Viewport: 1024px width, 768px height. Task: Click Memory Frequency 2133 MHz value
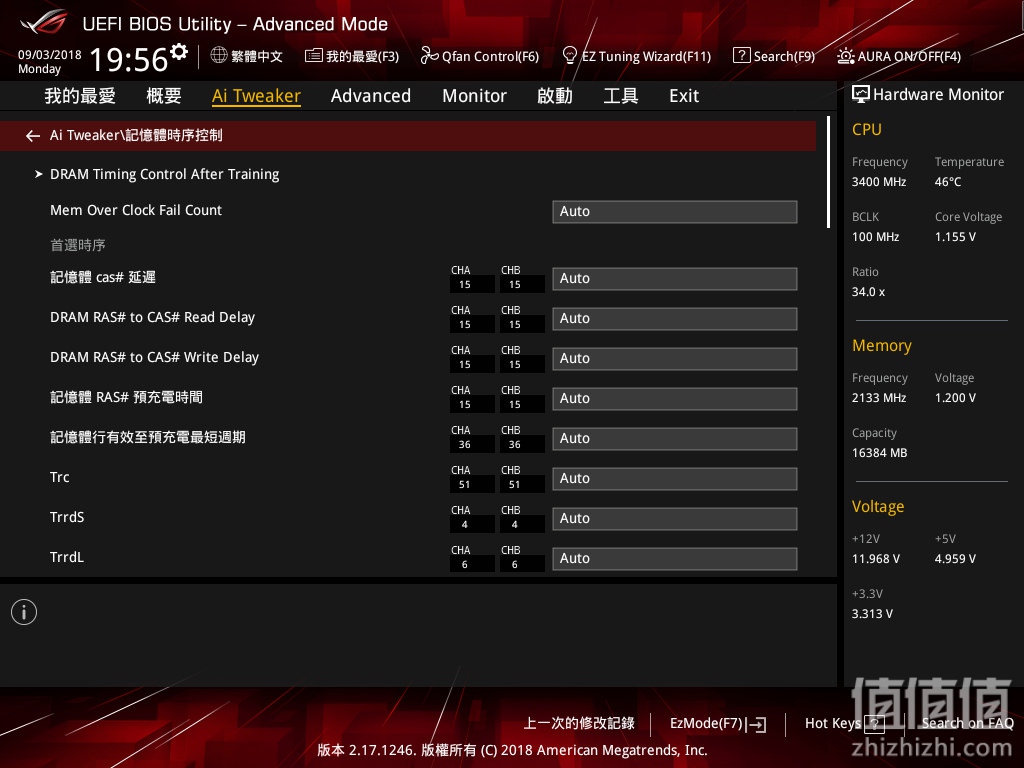pos(879,398)
